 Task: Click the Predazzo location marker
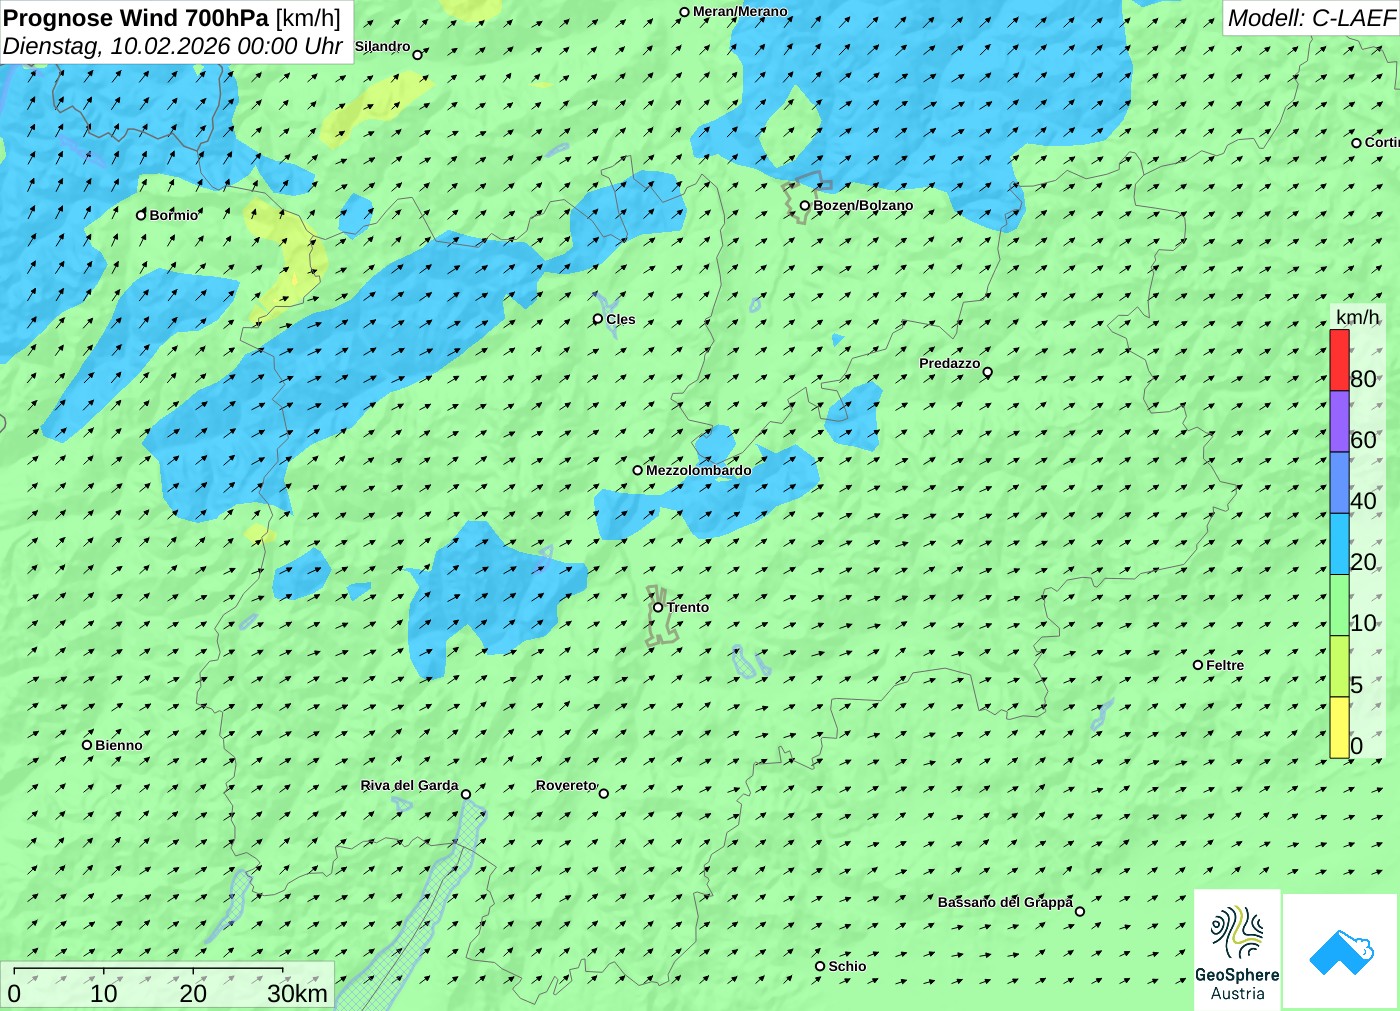(x=987, y=372)
